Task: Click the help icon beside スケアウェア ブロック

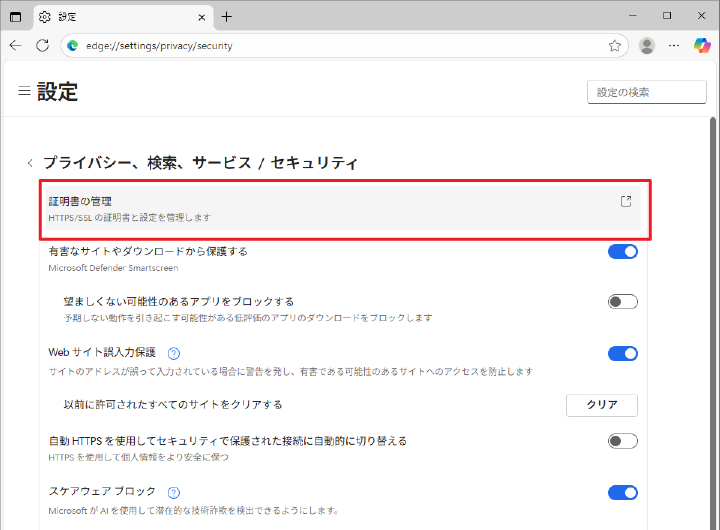Action: tap(174, 492)
